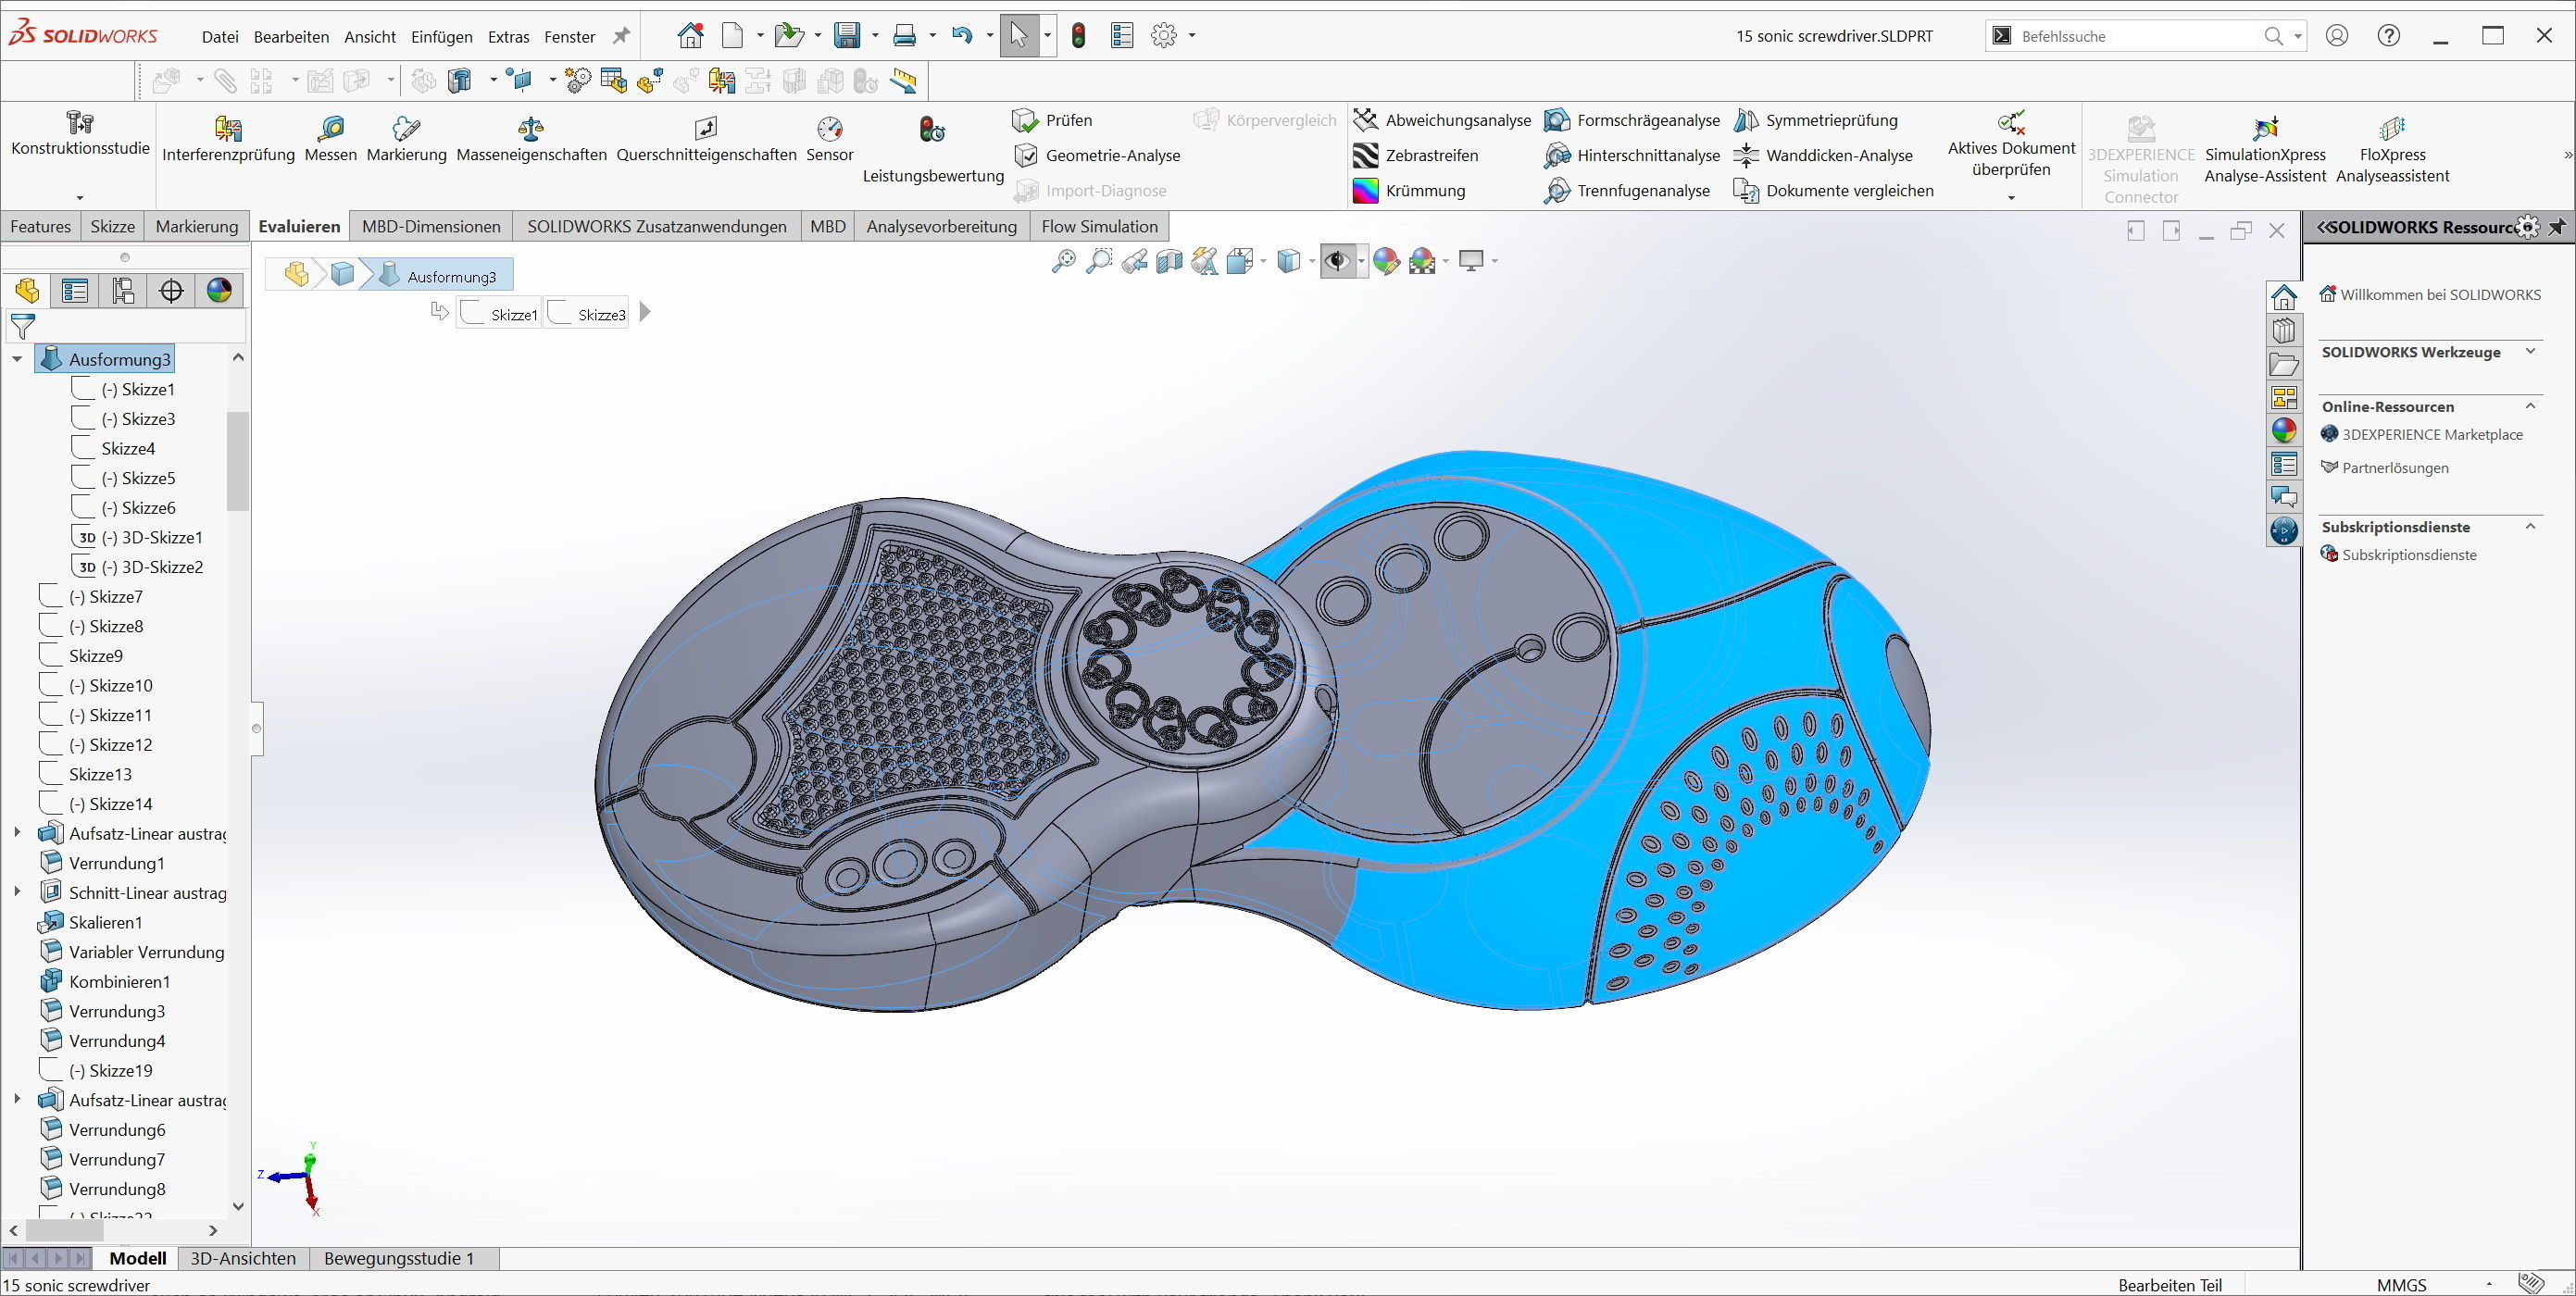Click the DisplayManager color sphere tab

[x=219, y=291]
